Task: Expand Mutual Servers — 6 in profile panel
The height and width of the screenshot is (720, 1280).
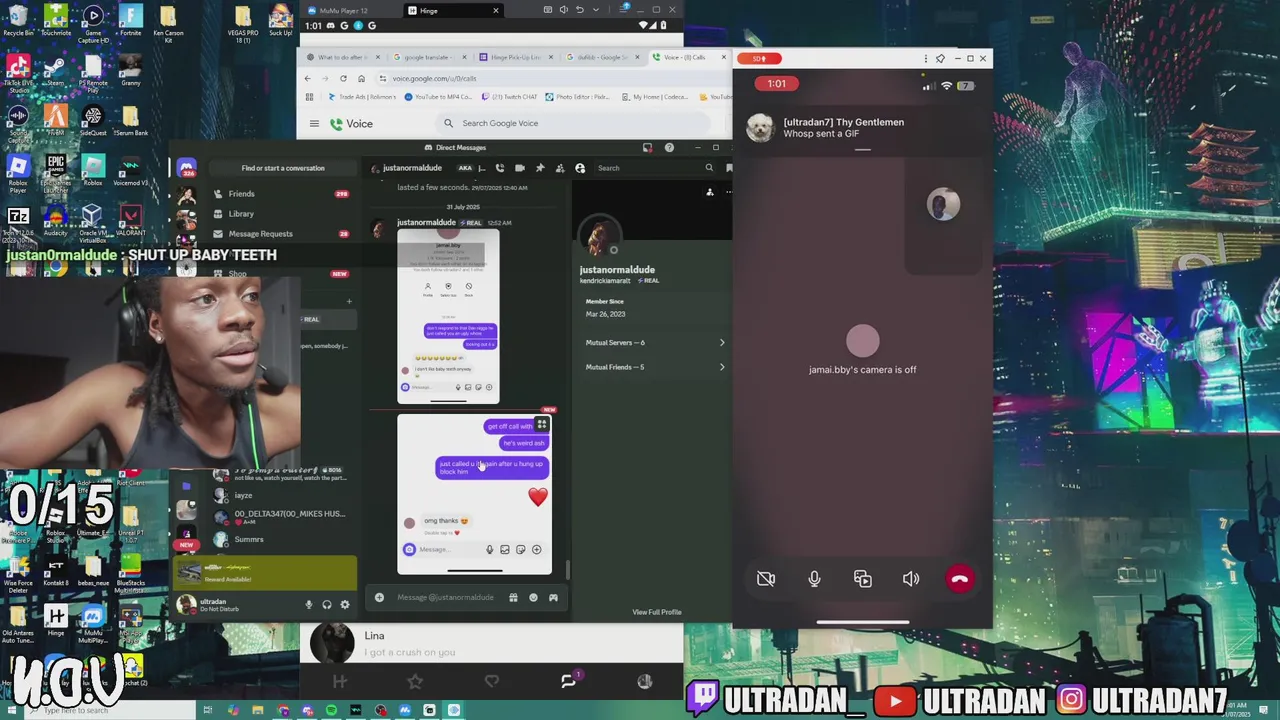Action: (x=655, y=343)
